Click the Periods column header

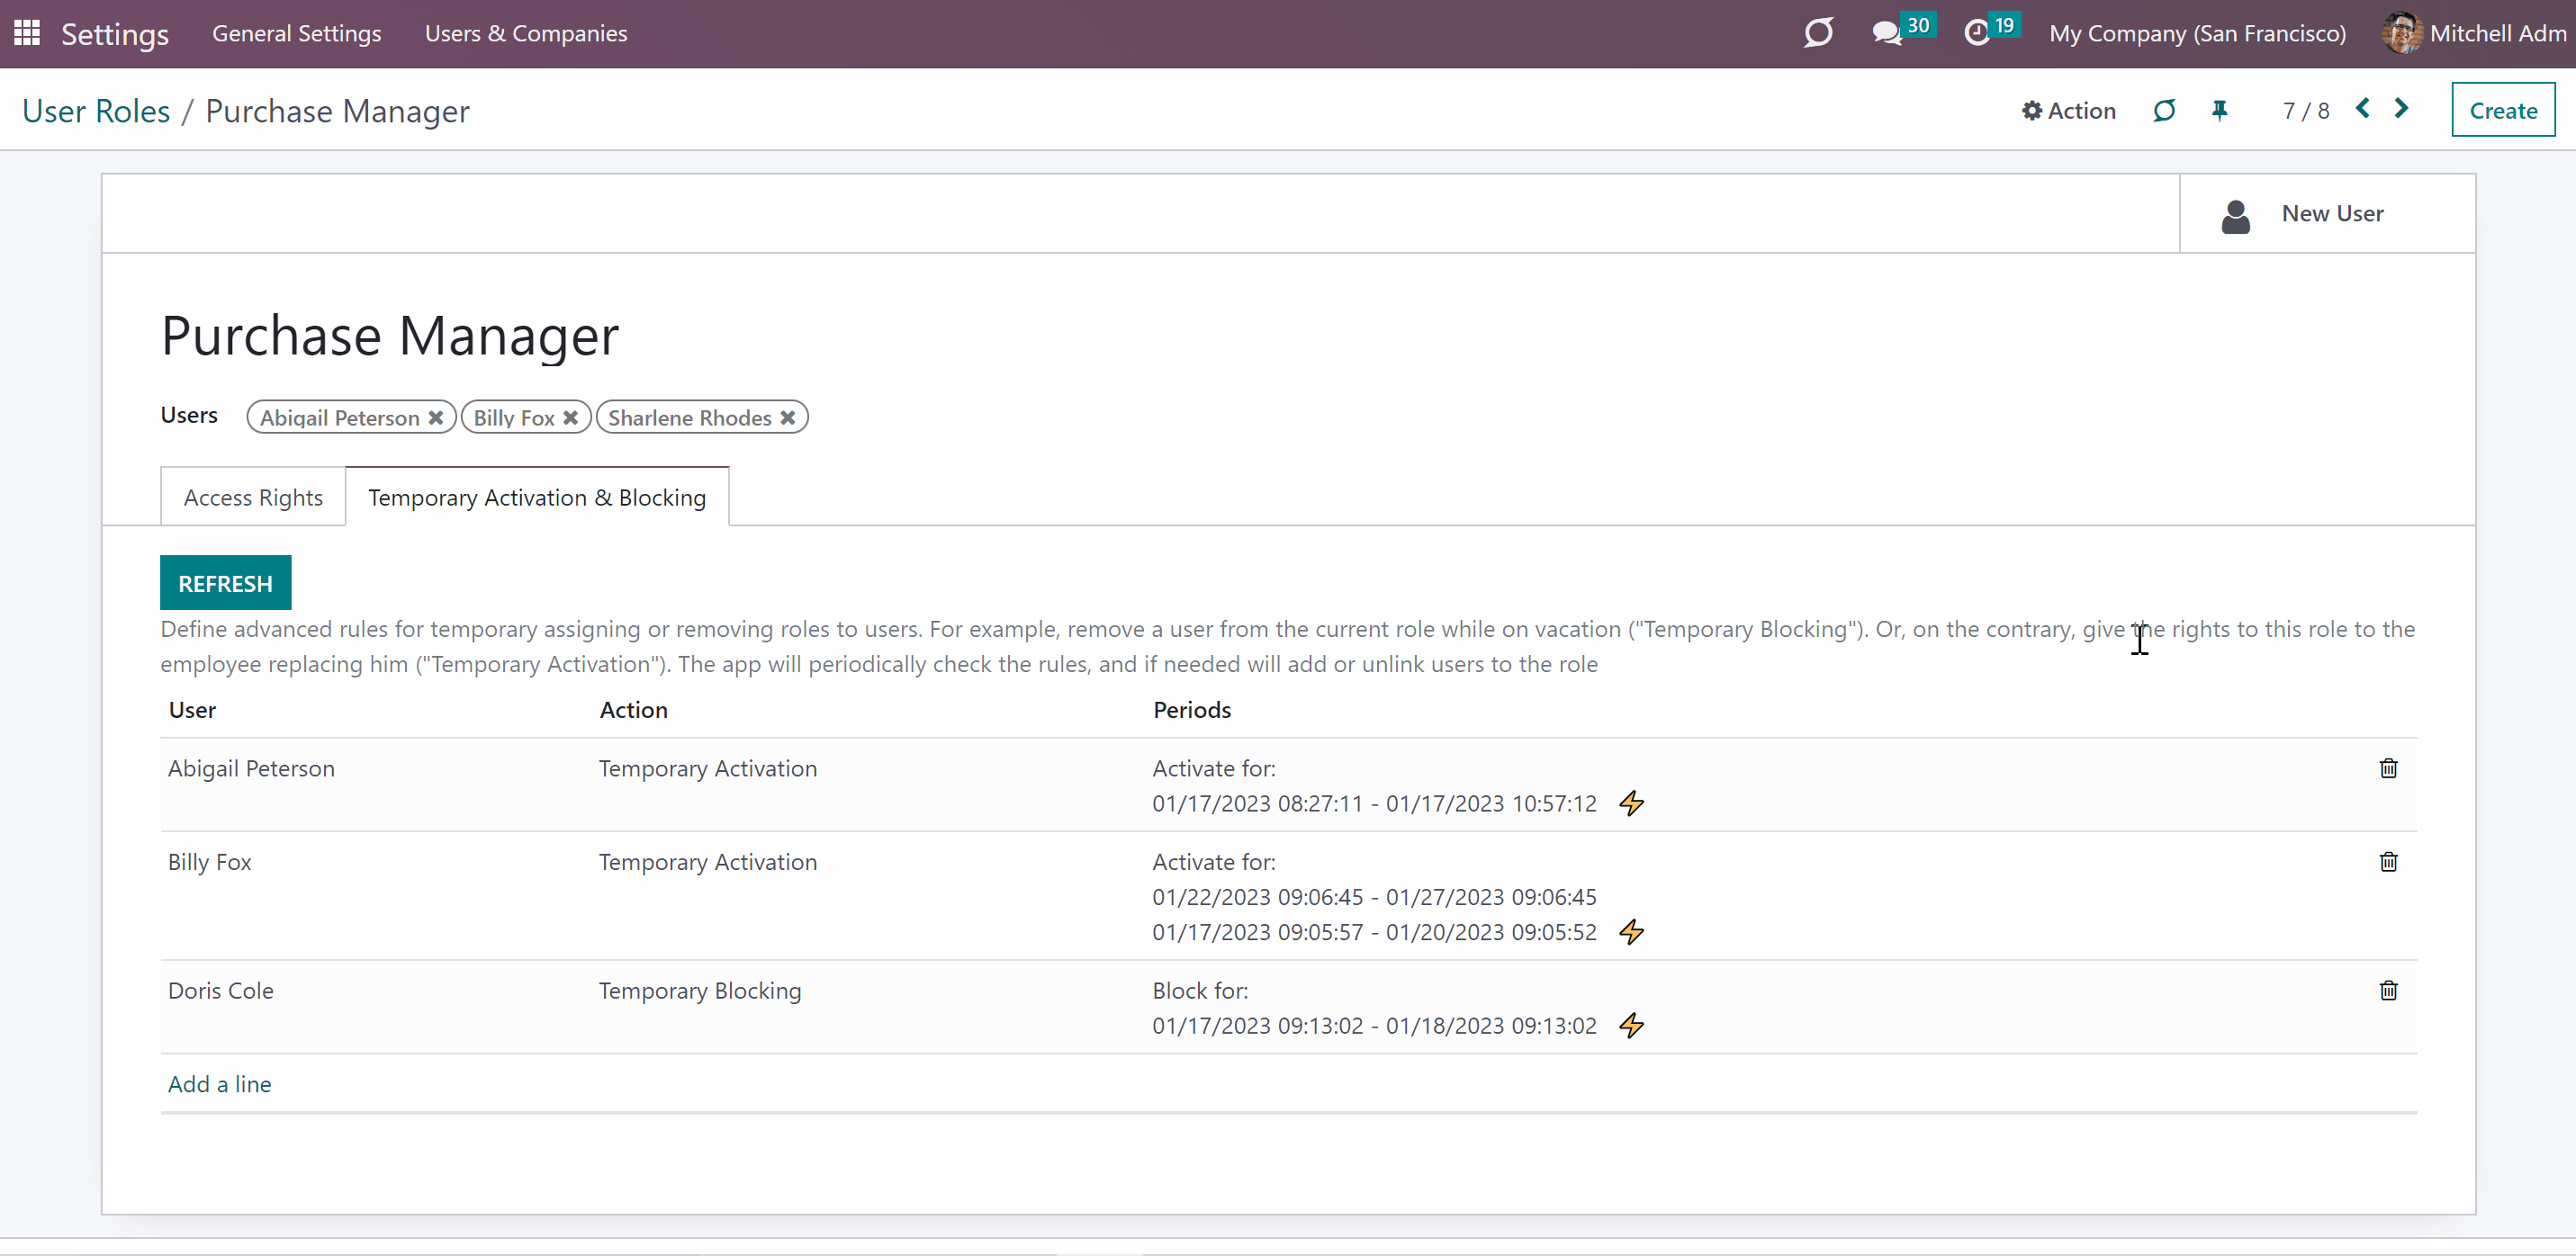click(x=1192, y=711)
